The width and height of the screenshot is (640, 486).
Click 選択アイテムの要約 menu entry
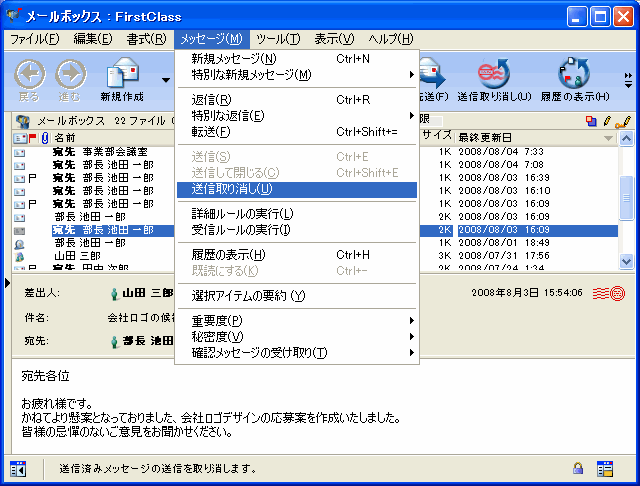click(x=248, y=296)
